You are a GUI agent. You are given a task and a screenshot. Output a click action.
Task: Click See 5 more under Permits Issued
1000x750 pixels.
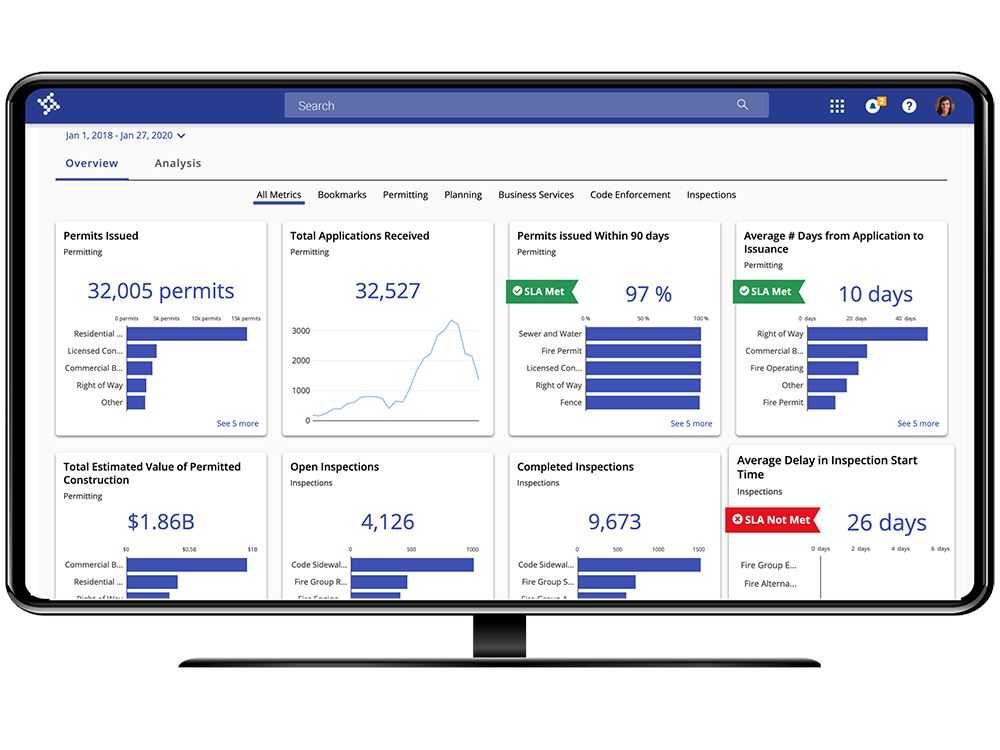237,423
